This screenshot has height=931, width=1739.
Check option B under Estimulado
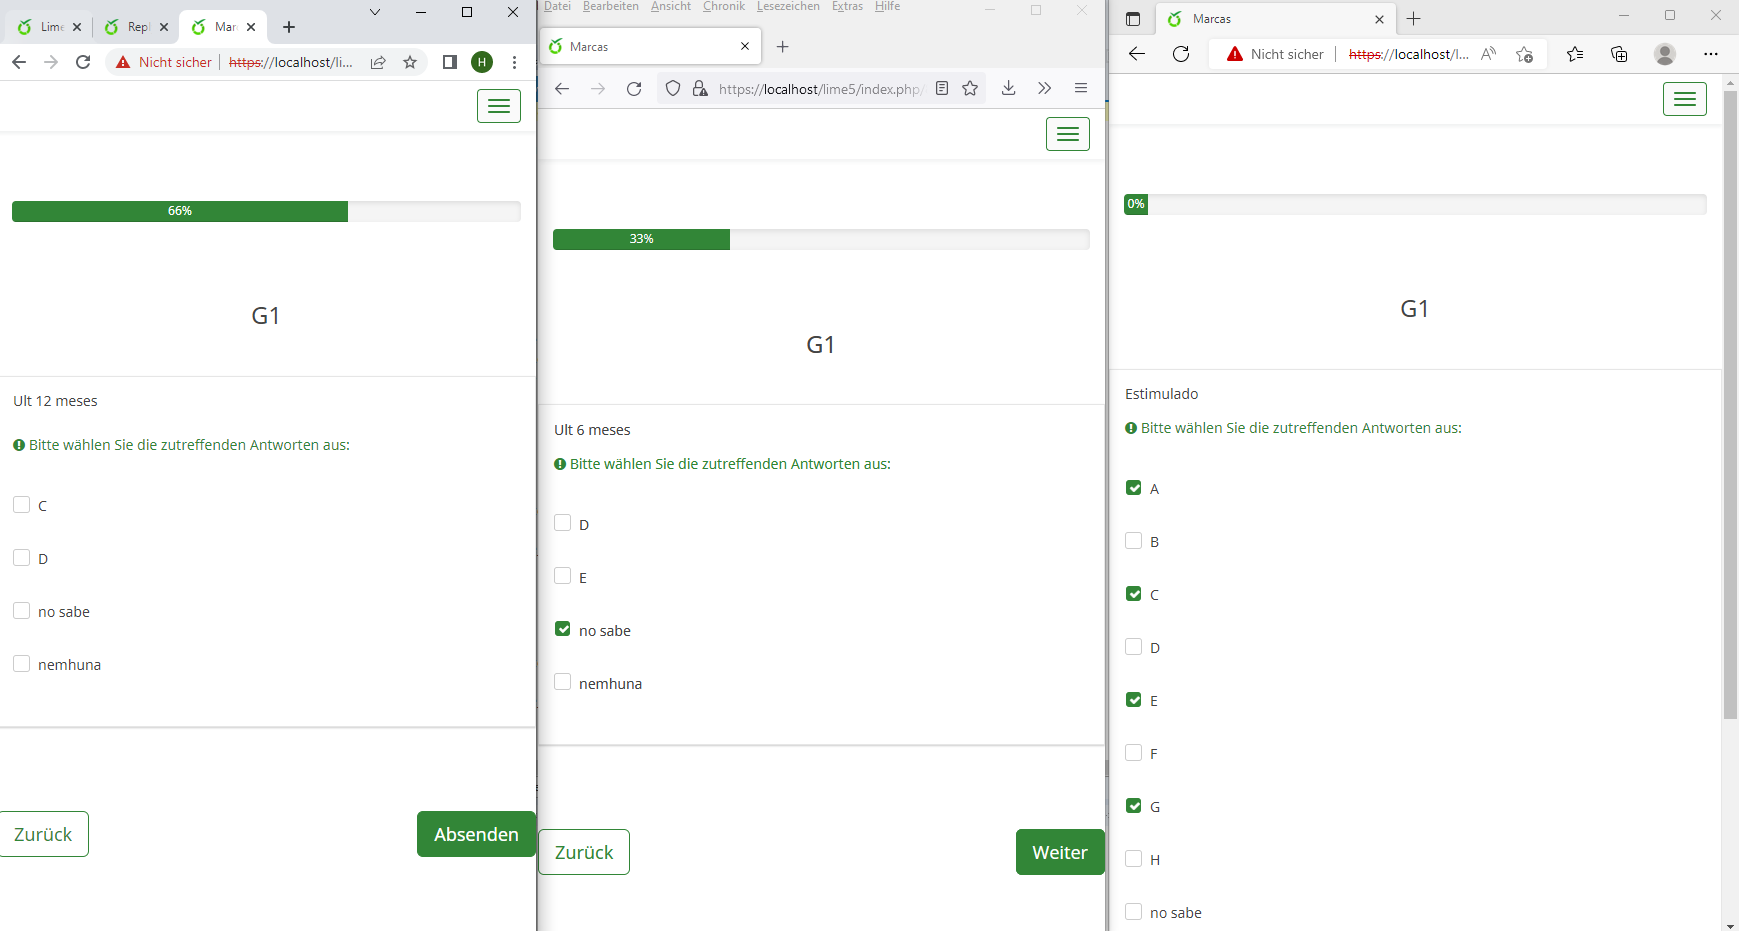(x=1134, y=541)
